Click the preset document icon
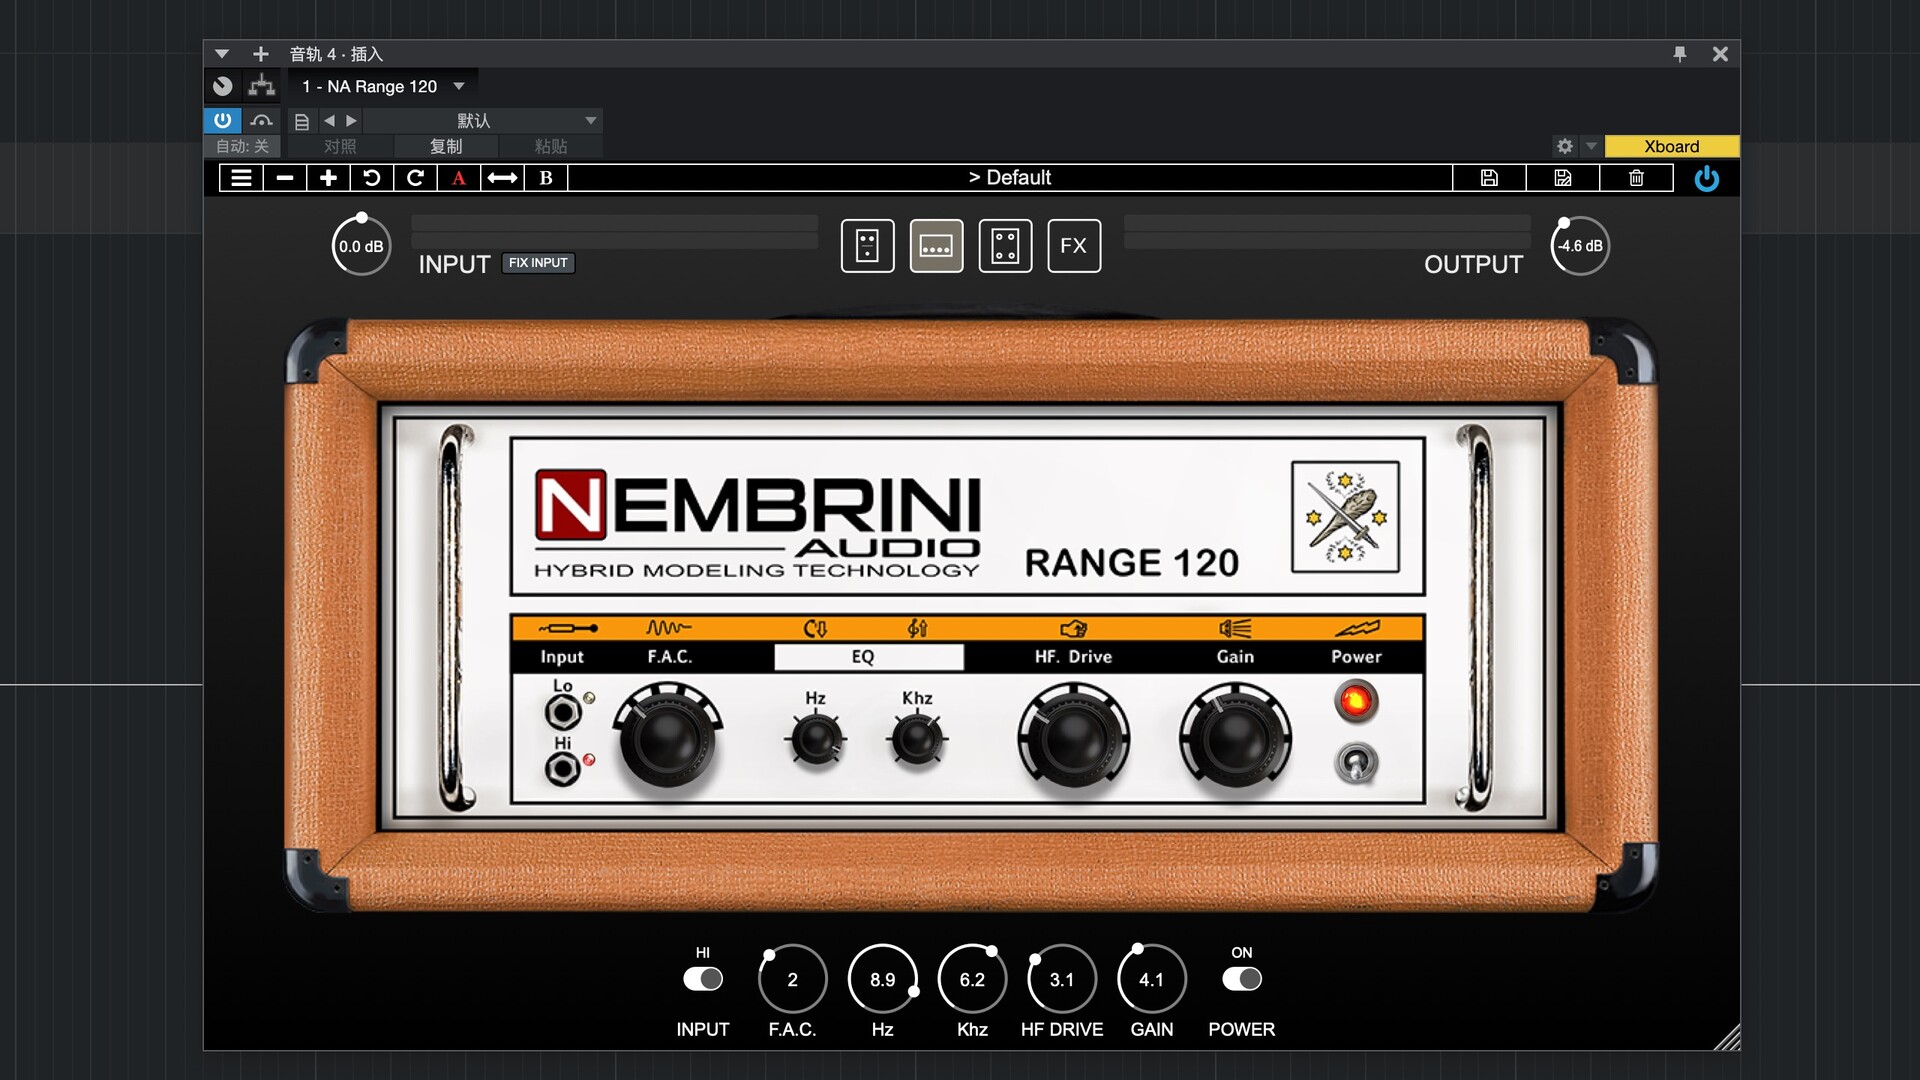1920x1080 pixels. click(x=302, y=121)
